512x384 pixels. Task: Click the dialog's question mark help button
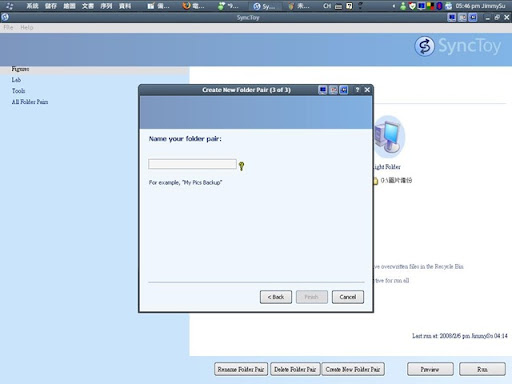pos(357,90)
